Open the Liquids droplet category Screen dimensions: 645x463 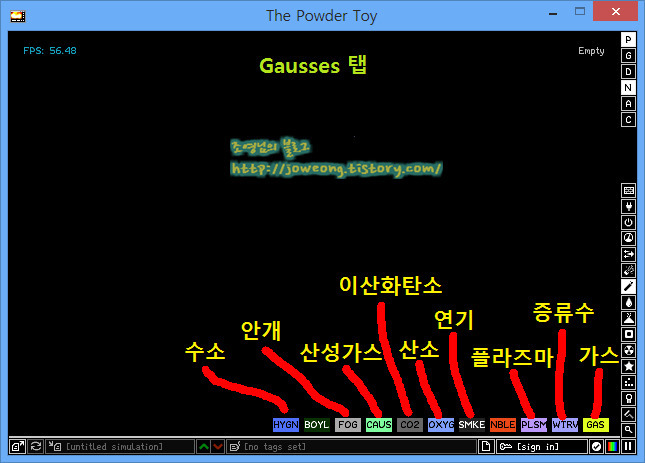tap(628, 303)
